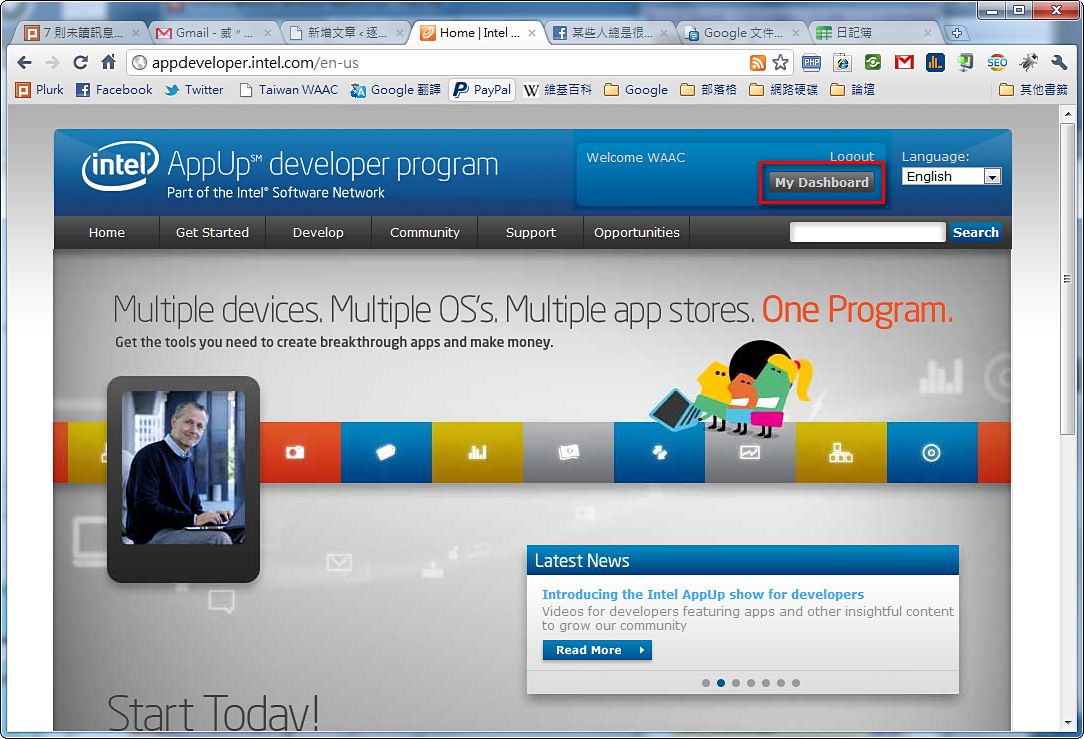Open the Taiwan WAAC bookmark
The width and height of the screenshot is (1084, 739).
(x=288, y=90)
